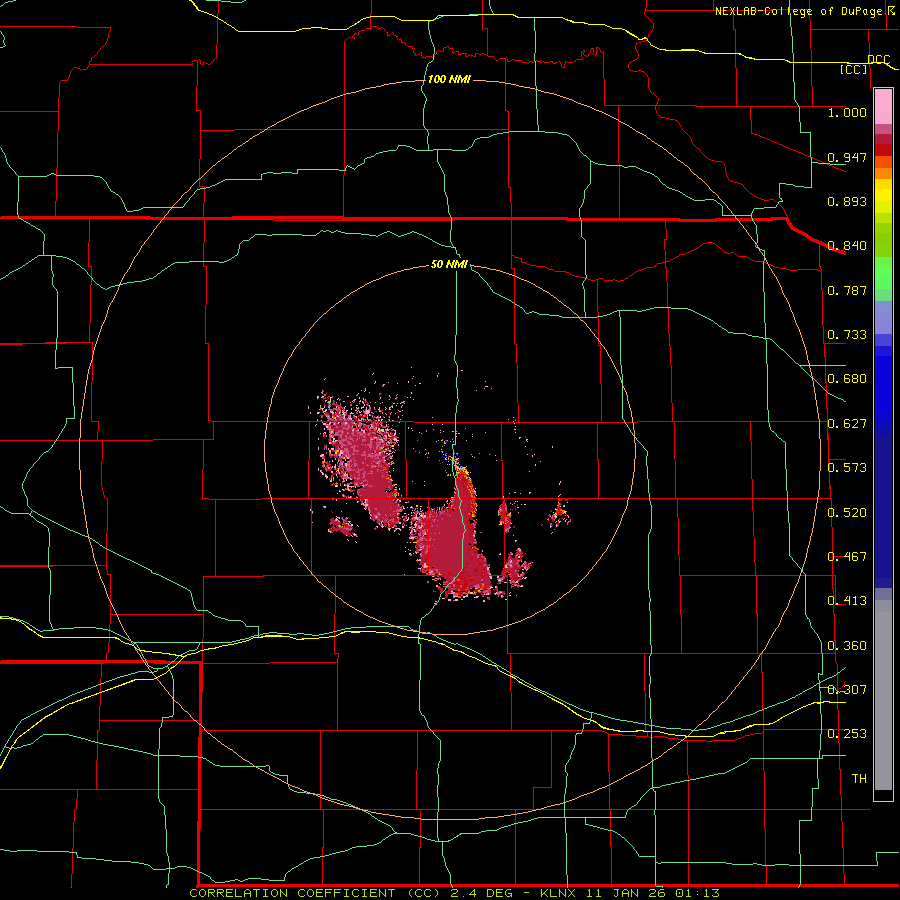Select the 0.733 scale value

tap(847, 335)
